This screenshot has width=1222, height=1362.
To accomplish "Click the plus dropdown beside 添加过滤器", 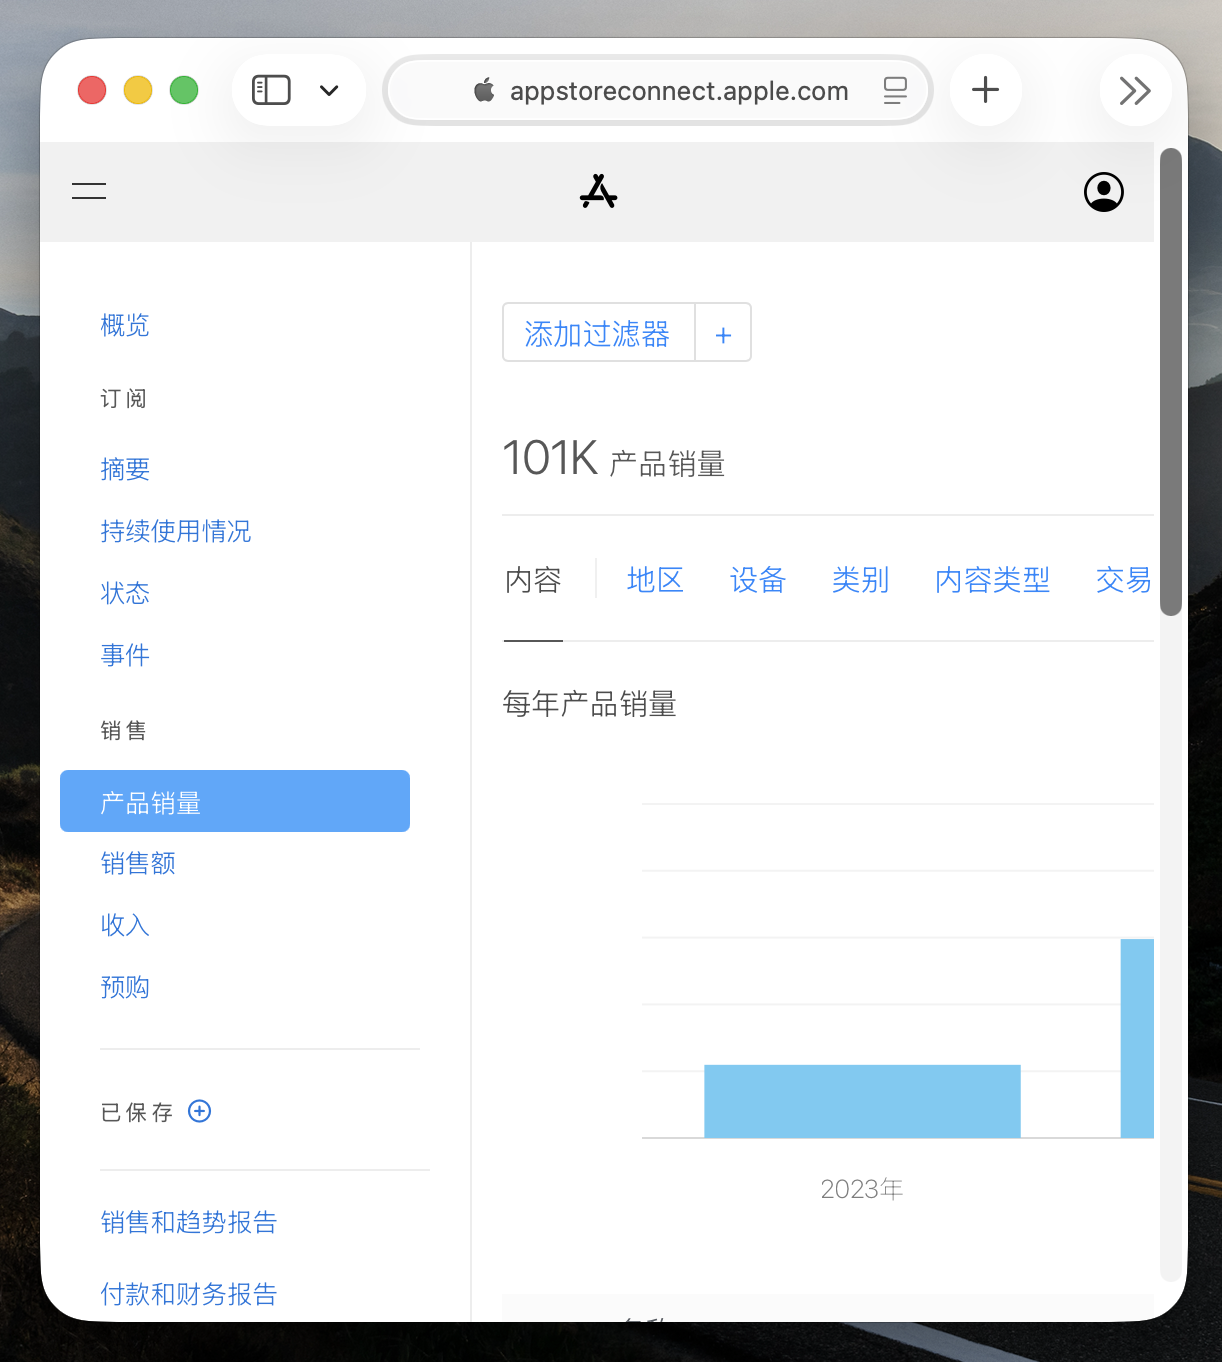I will pyautogui.click(x=723, y=333).
